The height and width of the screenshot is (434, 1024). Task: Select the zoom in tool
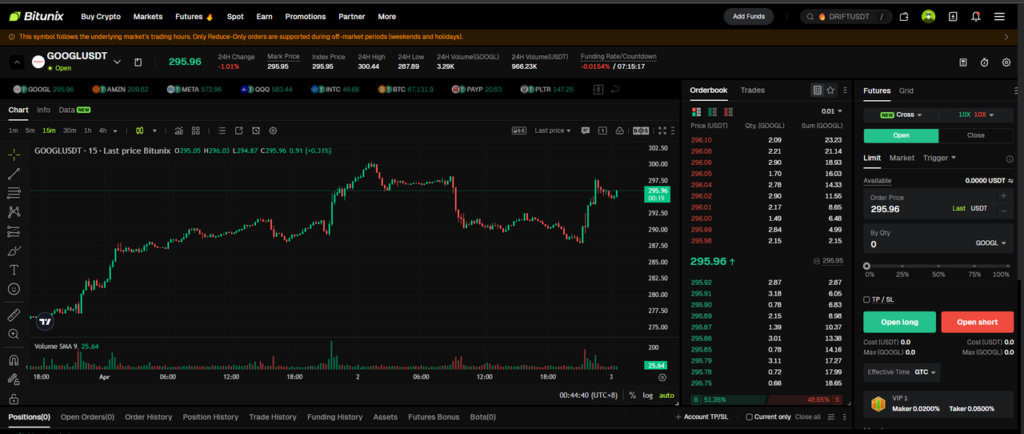click(x=14, y=334)
